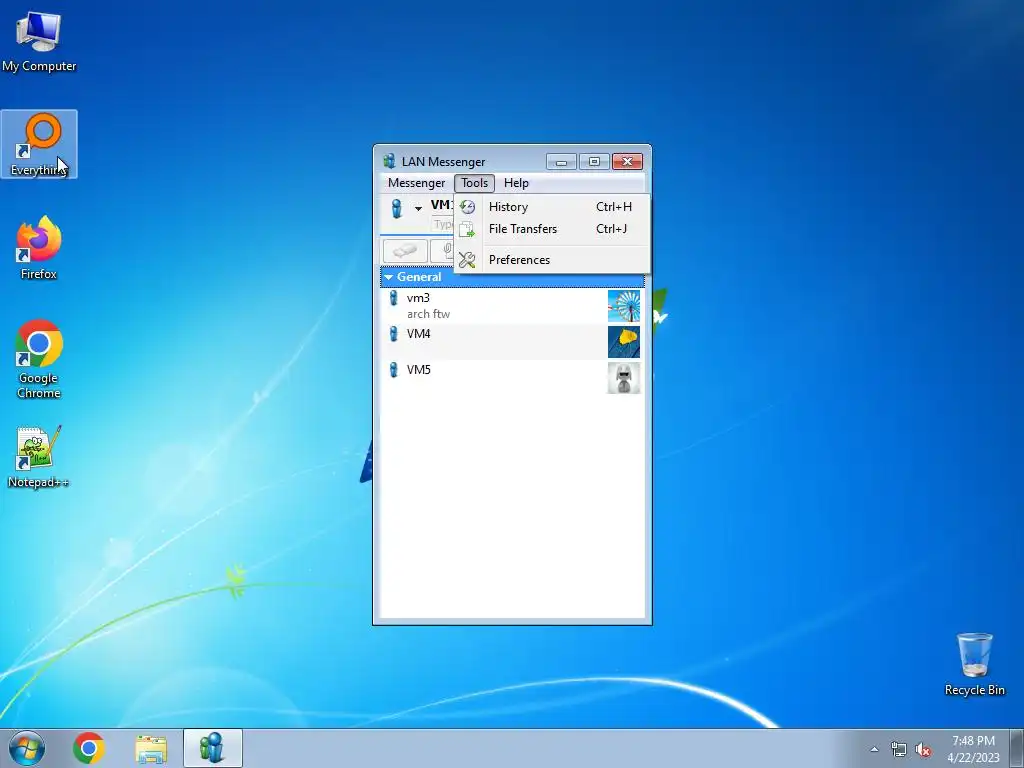Click the LAN Messenger taskbar button
The height and width of the screenshot is (768, 1024).
click(x=213, y=748)
